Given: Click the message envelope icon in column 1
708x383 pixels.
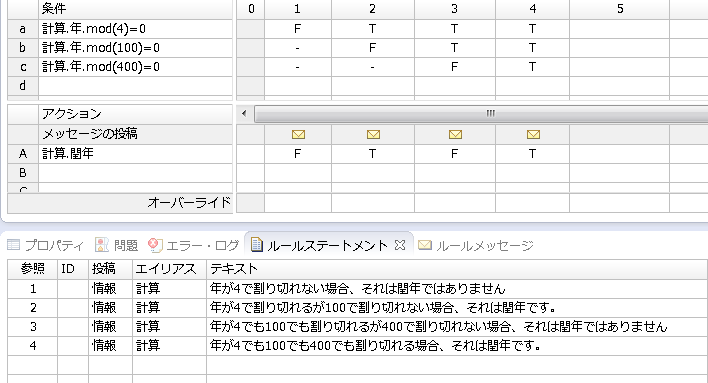Looking at the screenshot, I should [x=298, y=135].
